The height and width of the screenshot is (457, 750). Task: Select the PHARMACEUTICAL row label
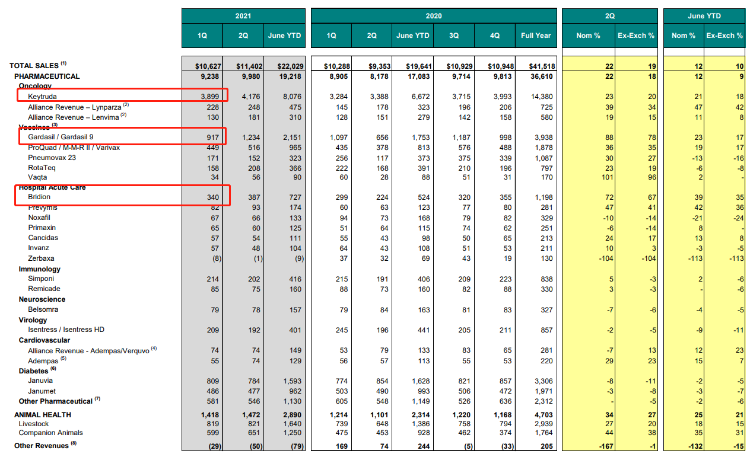pos(47,76)
